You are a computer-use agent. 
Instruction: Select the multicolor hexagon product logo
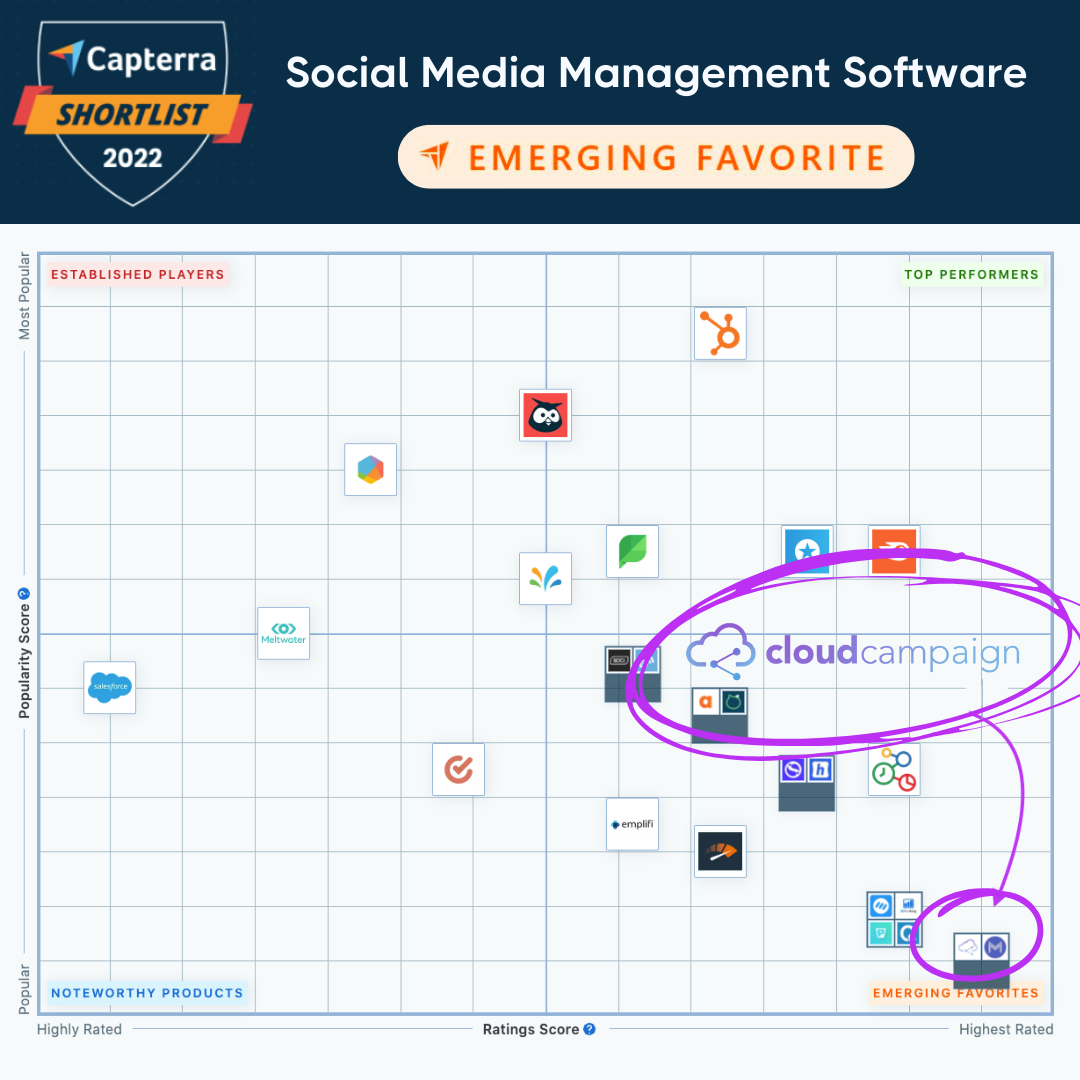coord(371,470)
